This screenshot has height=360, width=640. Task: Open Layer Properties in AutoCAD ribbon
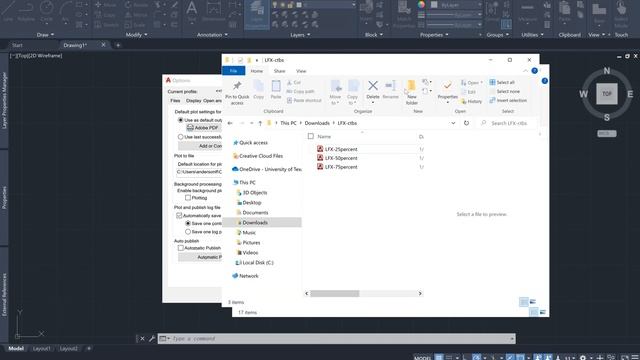click(x=257, y=15)
